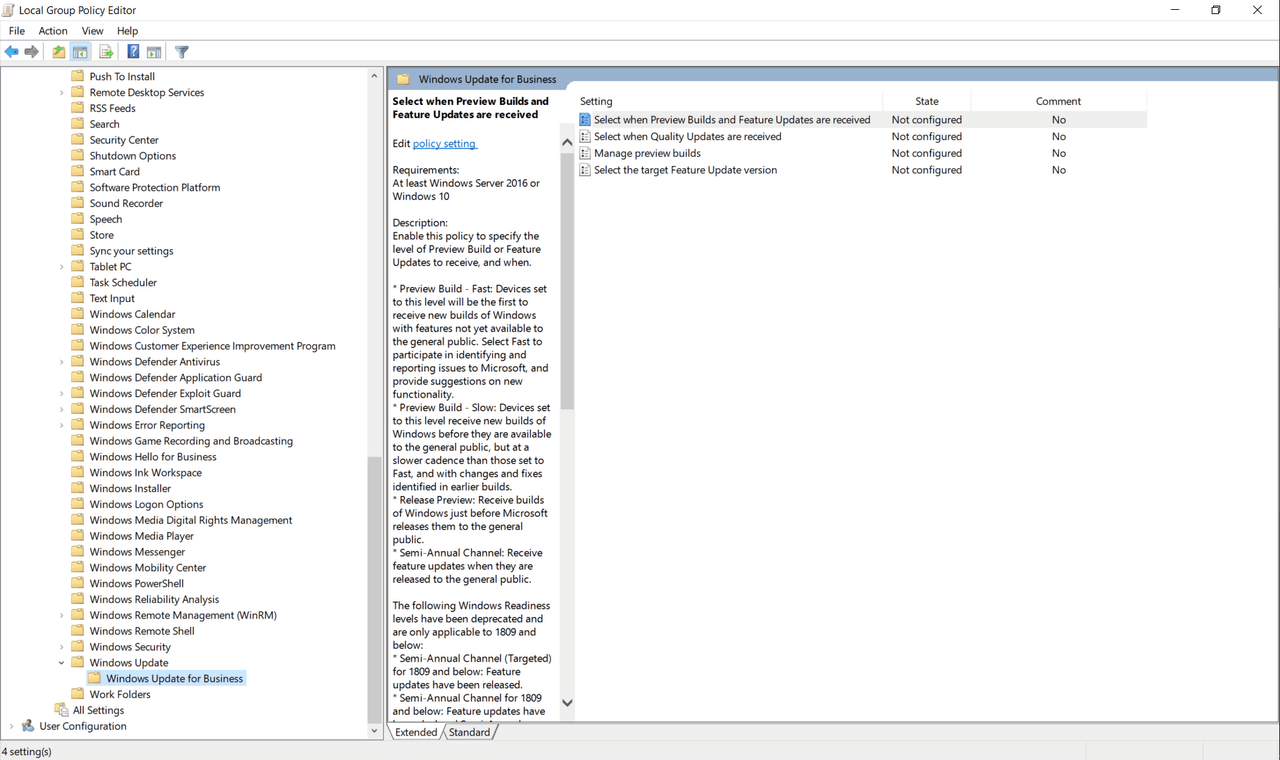Screen dimensions: 1280x760
Task: Expand Windows Error Reporting node
Action: 62,425
